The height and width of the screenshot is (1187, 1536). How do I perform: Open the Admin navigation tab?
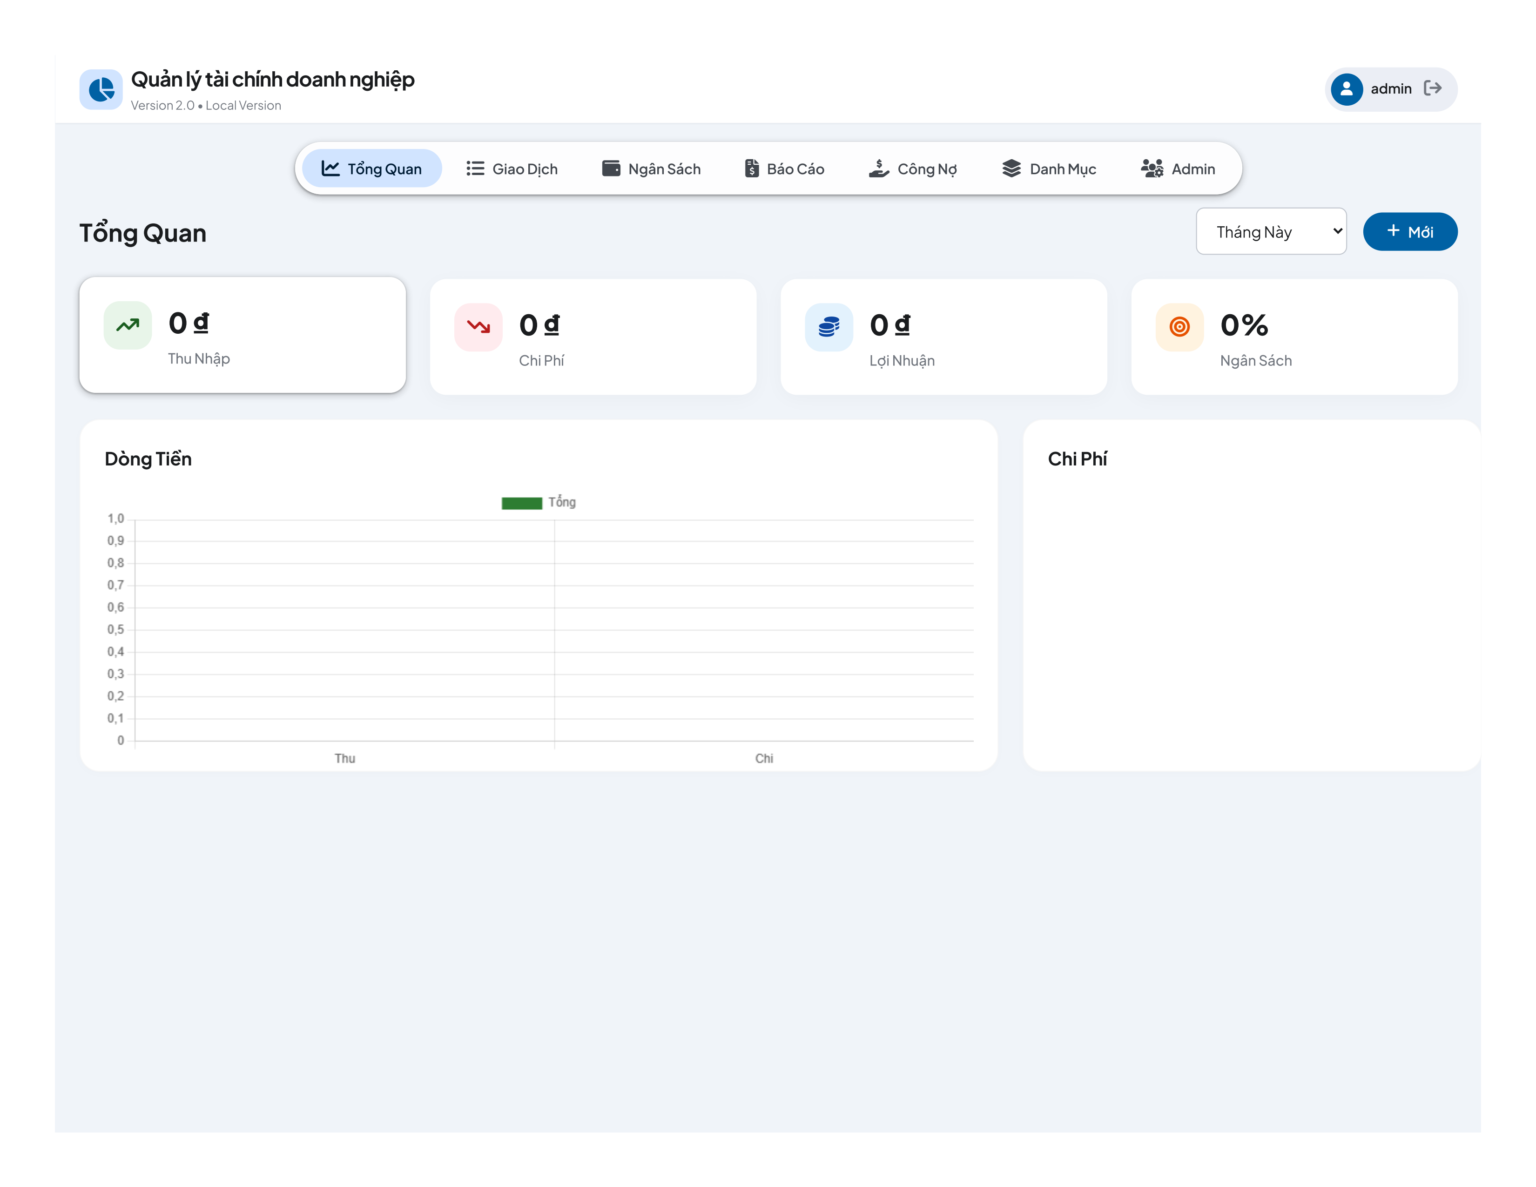pos(1178,169)
